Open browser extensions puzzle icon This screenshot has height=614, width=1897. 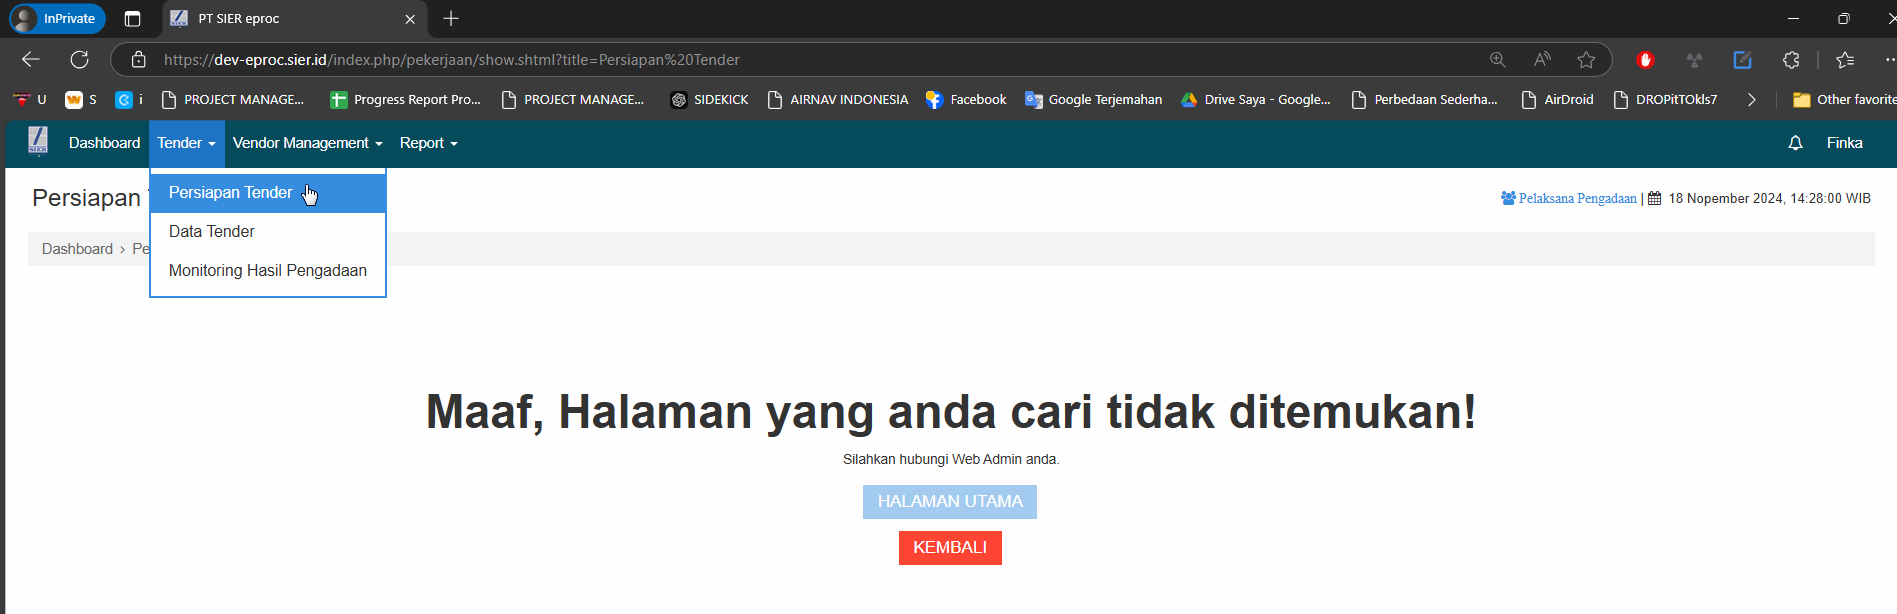(1791, 60)
